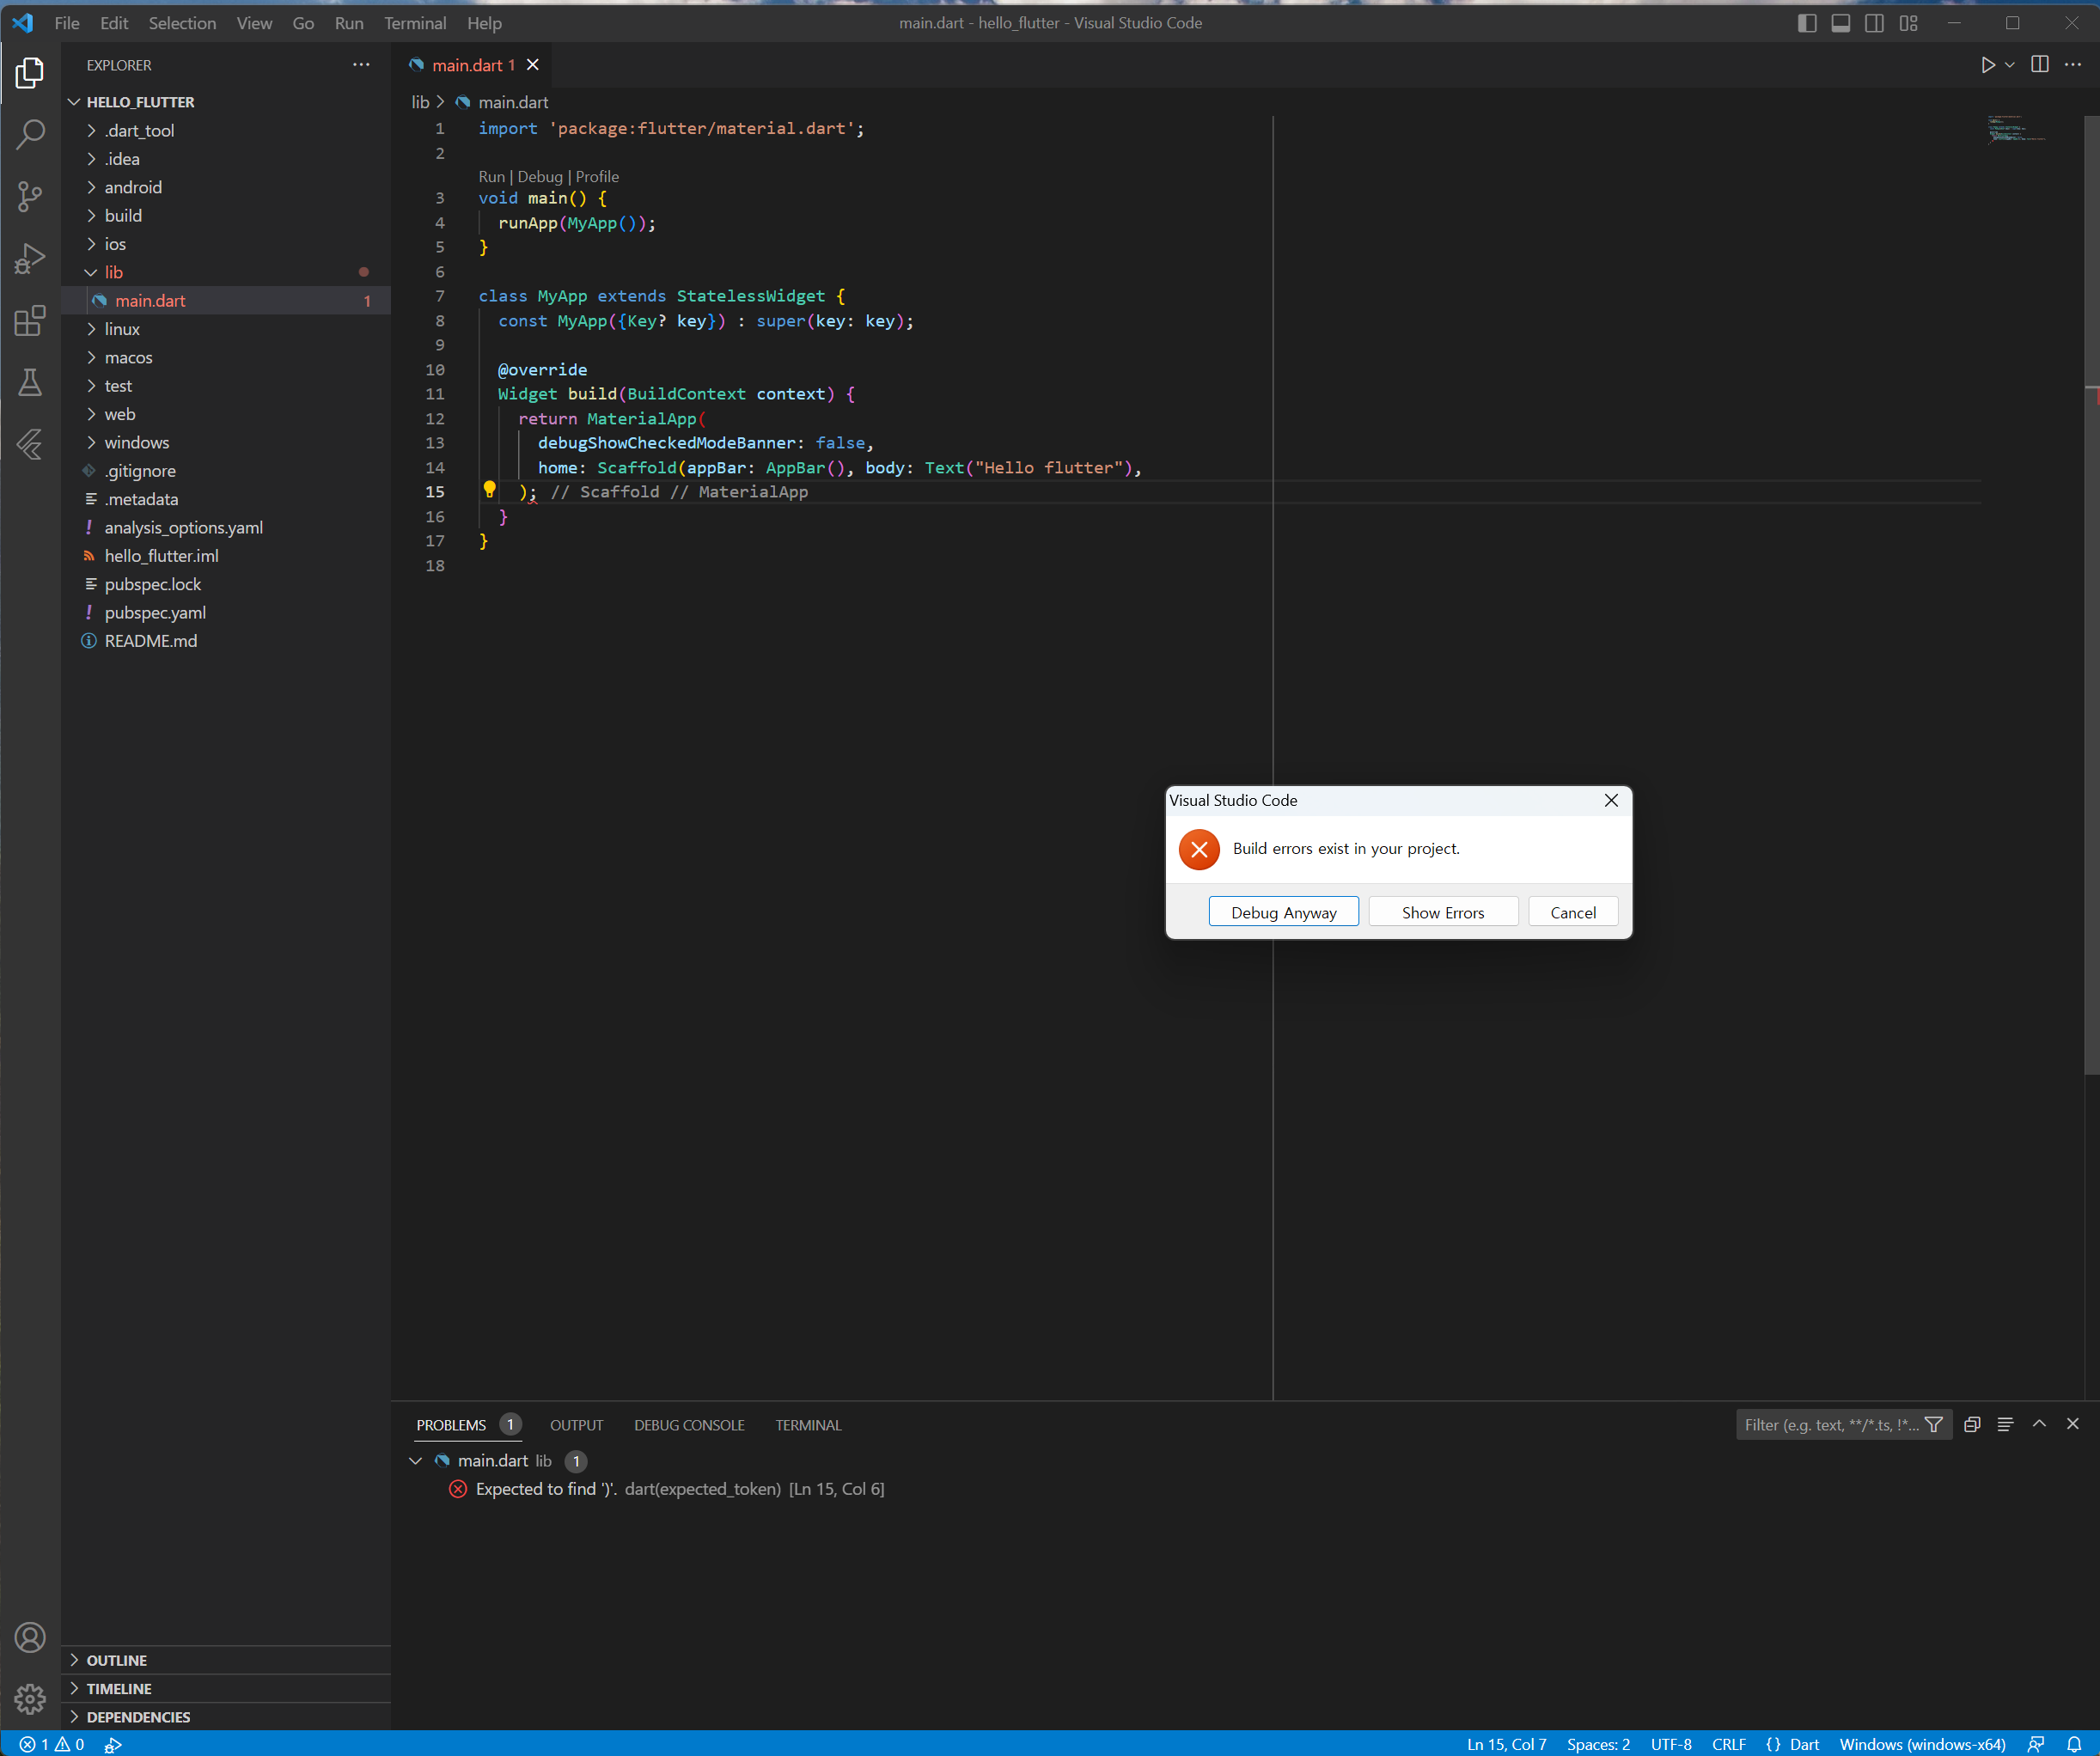
Task: Click errors and warnings count in status bar
Action: 52,1744
